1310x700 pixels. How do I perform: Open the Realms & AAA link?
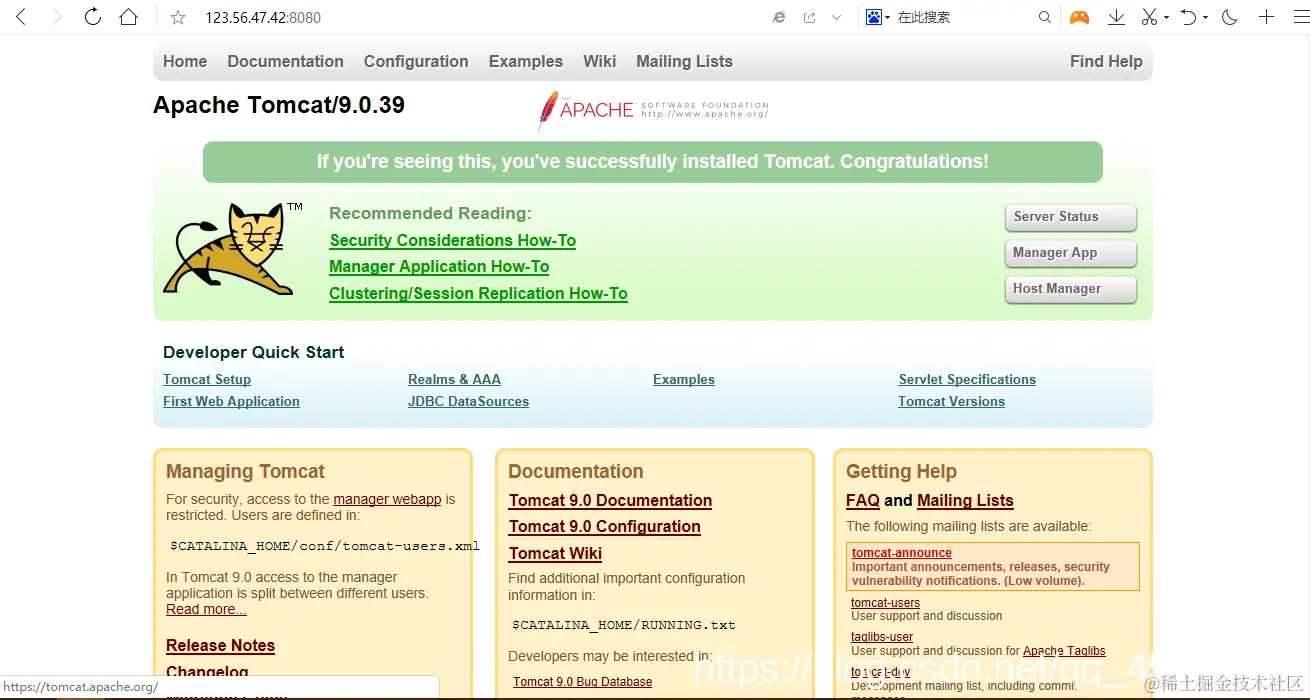click(x=454, y=379)
